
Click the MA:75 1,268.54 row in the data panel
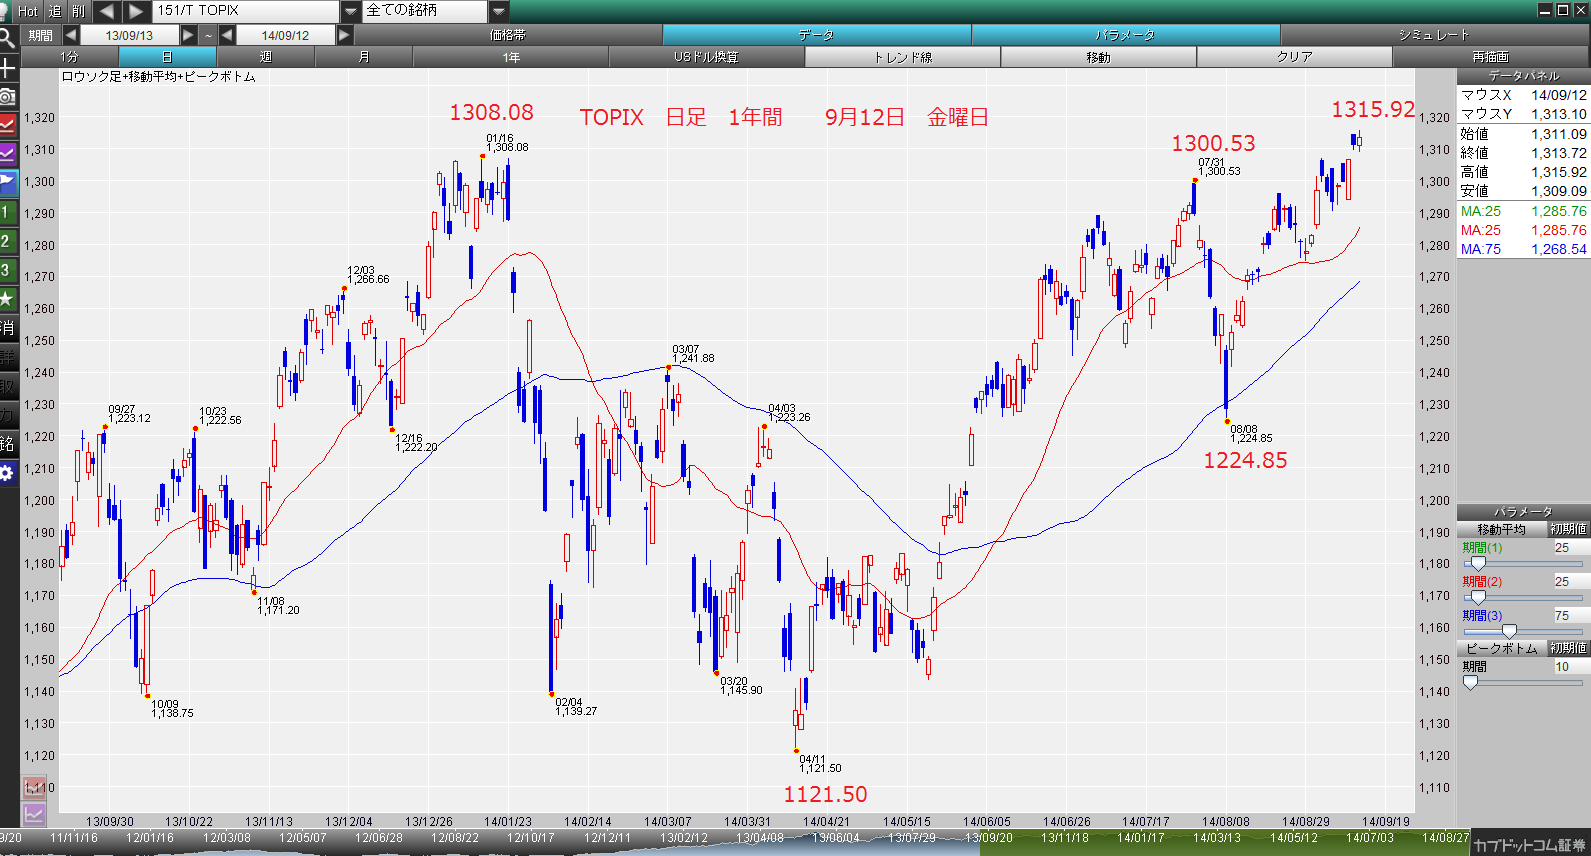click(x=1523, y=249)
